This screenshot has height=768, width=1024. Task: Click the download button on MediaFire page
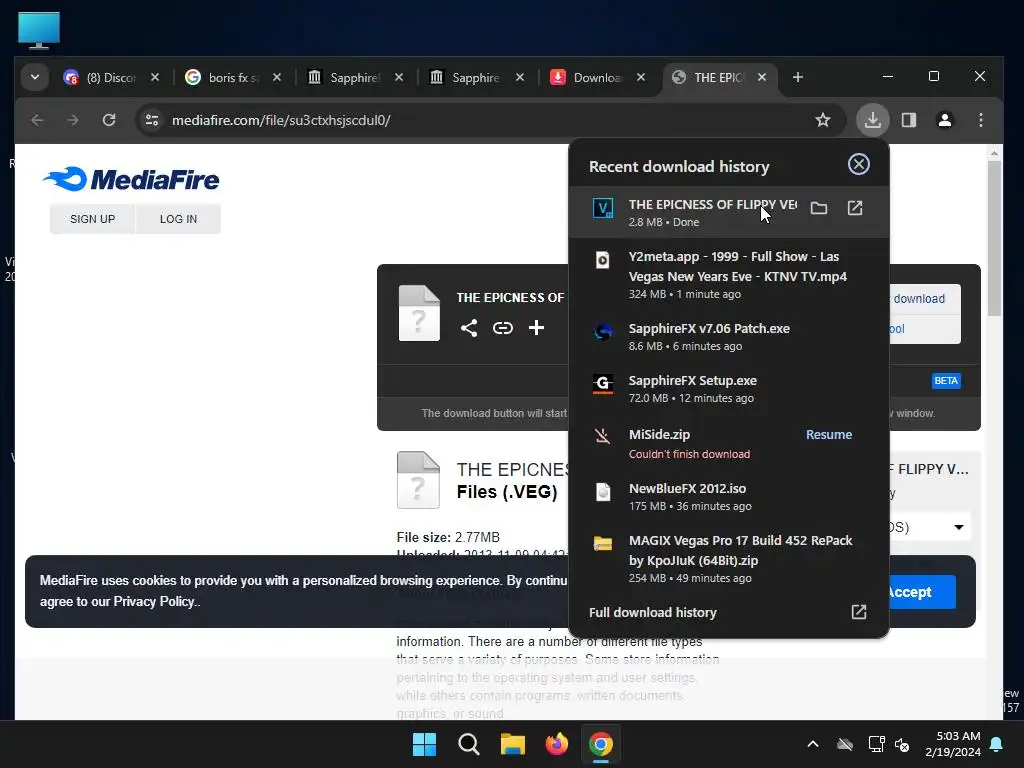coord(924,298)
